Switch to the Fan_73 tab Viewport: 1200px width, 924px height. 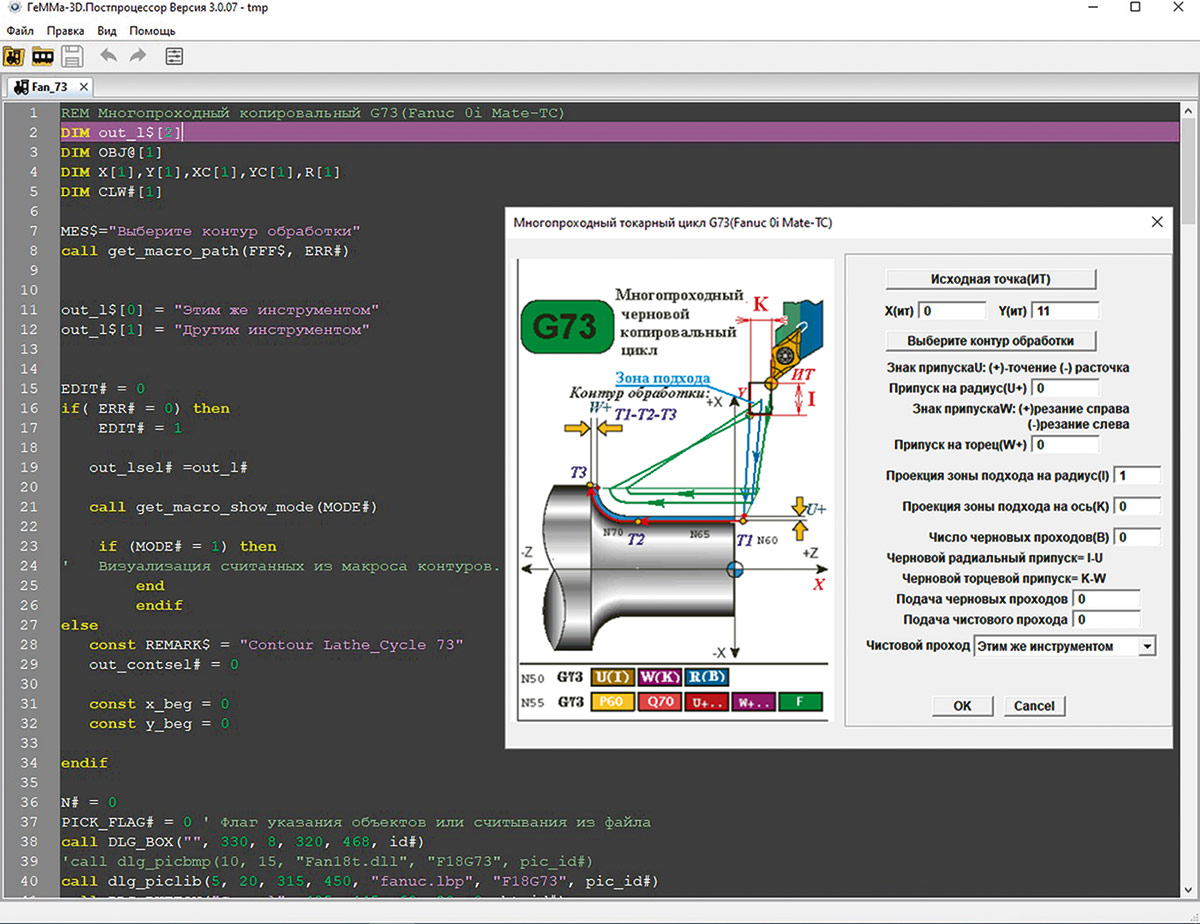click(x=48, y=87)
